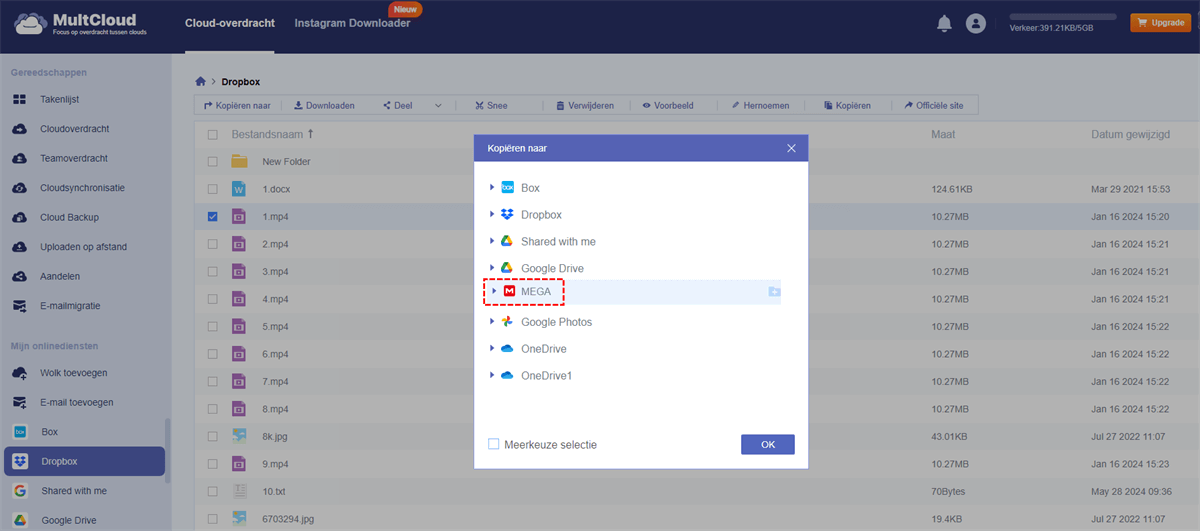Viewport: 1200px width, 531px height.
Task: Click the Google Photos pinwheel icon
Action: point(507,322)
